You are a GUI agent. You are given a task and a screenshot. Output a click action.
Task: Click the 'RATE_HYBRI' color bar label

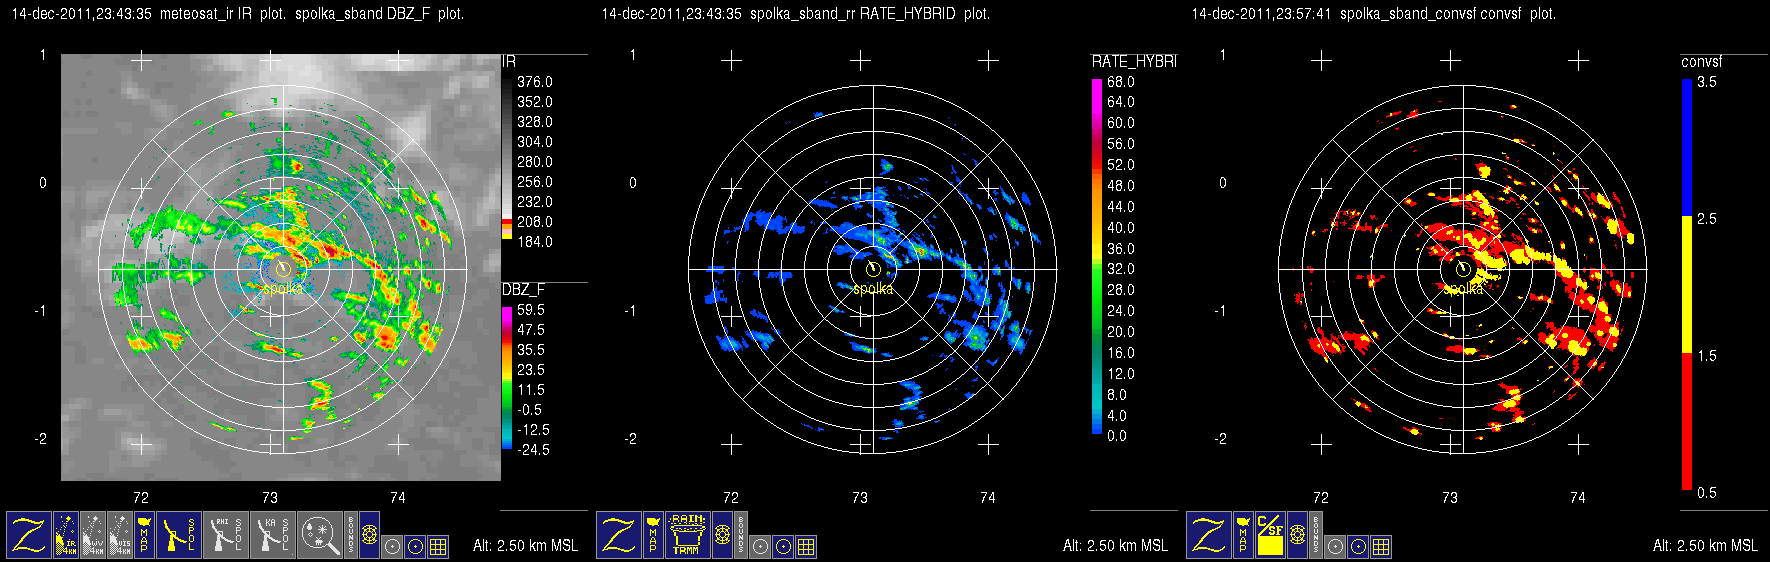click(x=1134, y=61)
